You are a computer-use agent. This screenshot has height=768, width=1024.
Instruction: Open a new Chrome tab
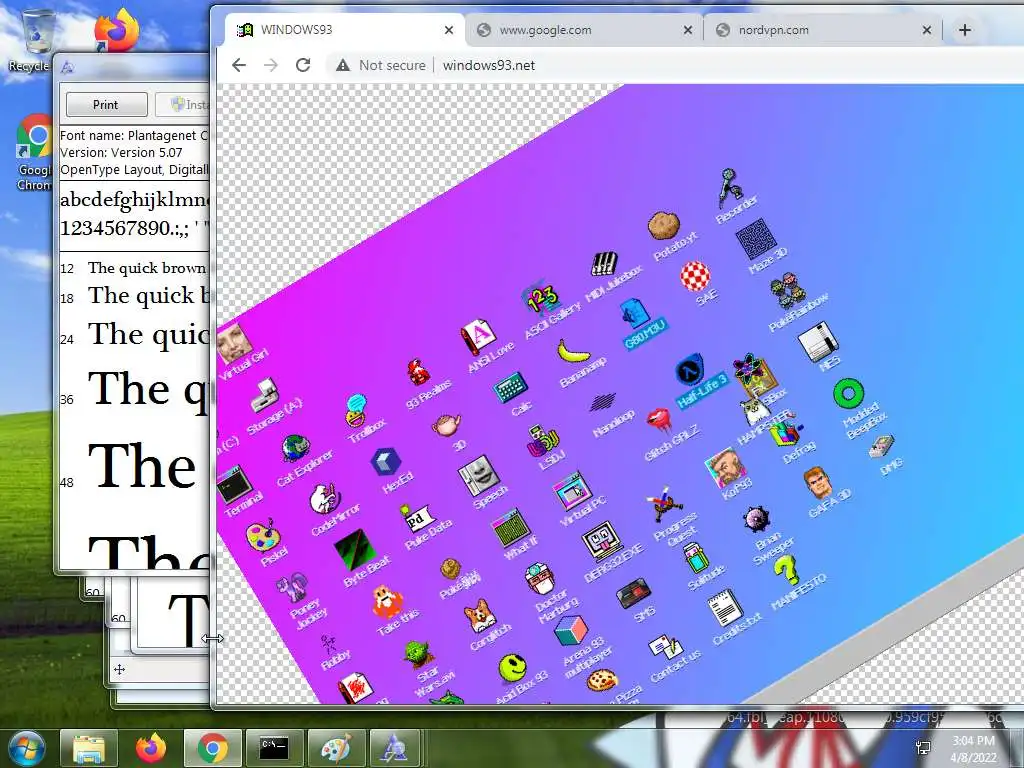[x=965, y=30]
